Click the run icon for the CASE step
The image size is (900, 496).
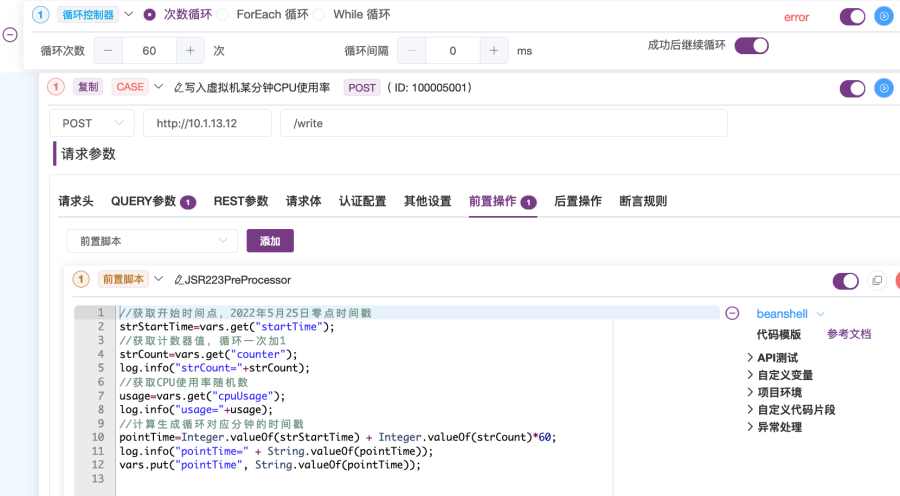tap(884, 88)
